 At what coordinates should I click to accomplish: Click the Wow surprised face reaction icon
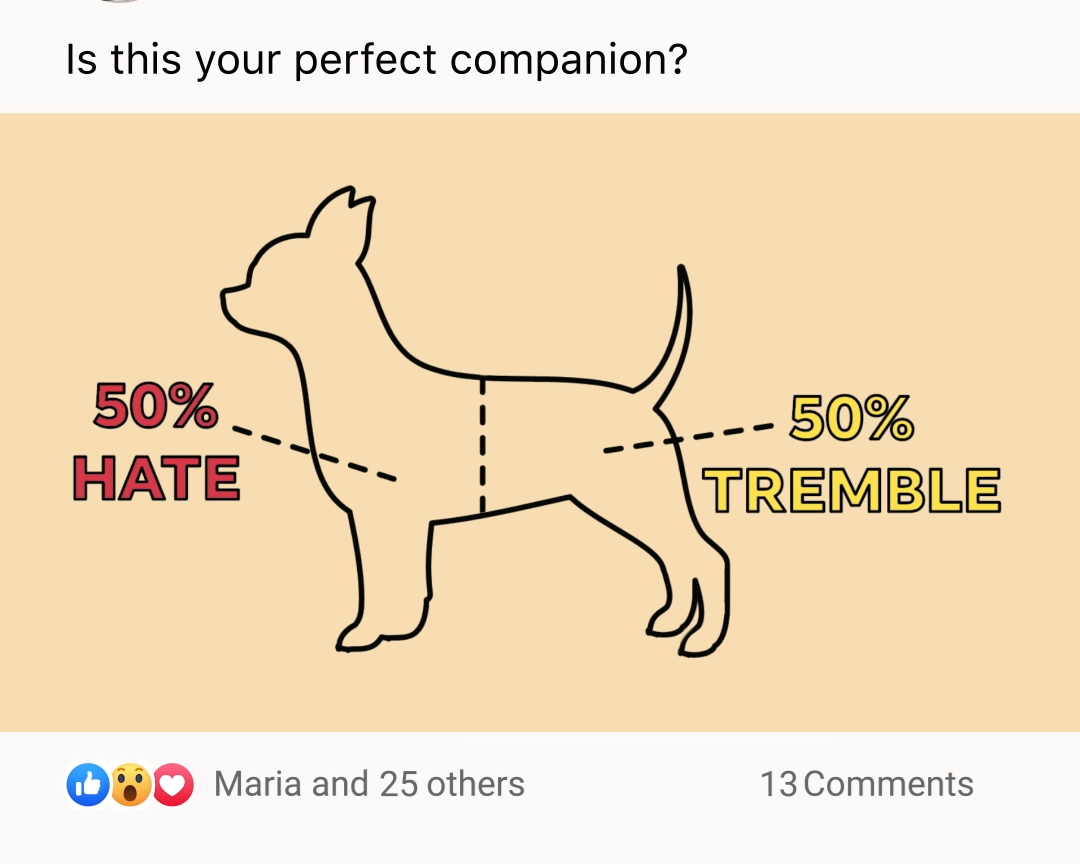(x=131, y=784)
